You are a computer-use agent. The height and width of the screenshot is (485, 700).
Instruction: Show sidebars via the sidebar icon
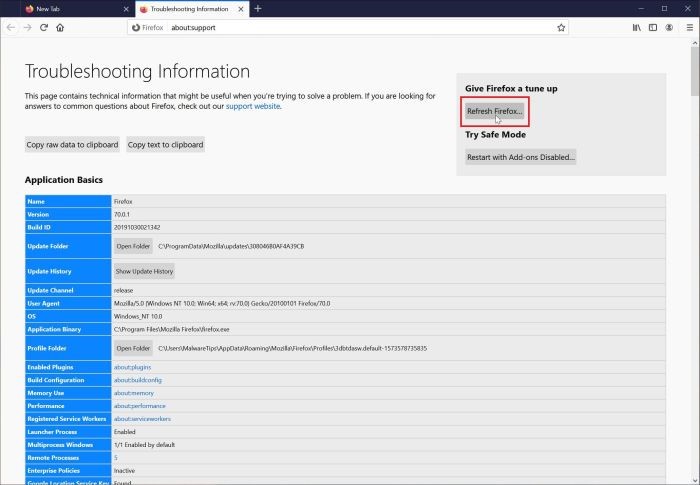653,28
